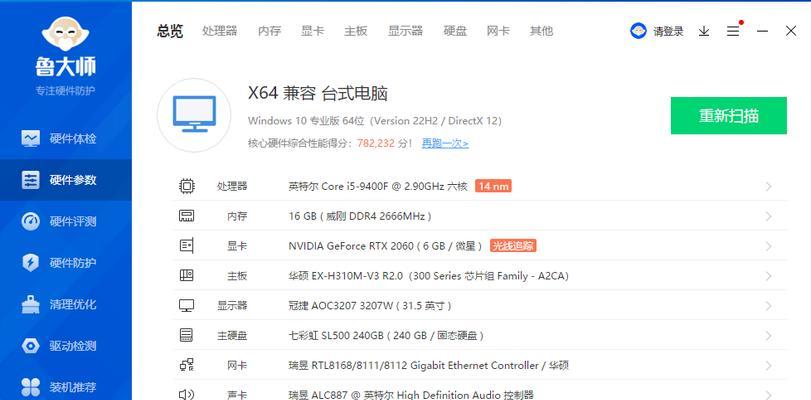Click the text 七彩虹 SL500 240GB
Screen dimensions: 811x400
click(x=336, y=335)
